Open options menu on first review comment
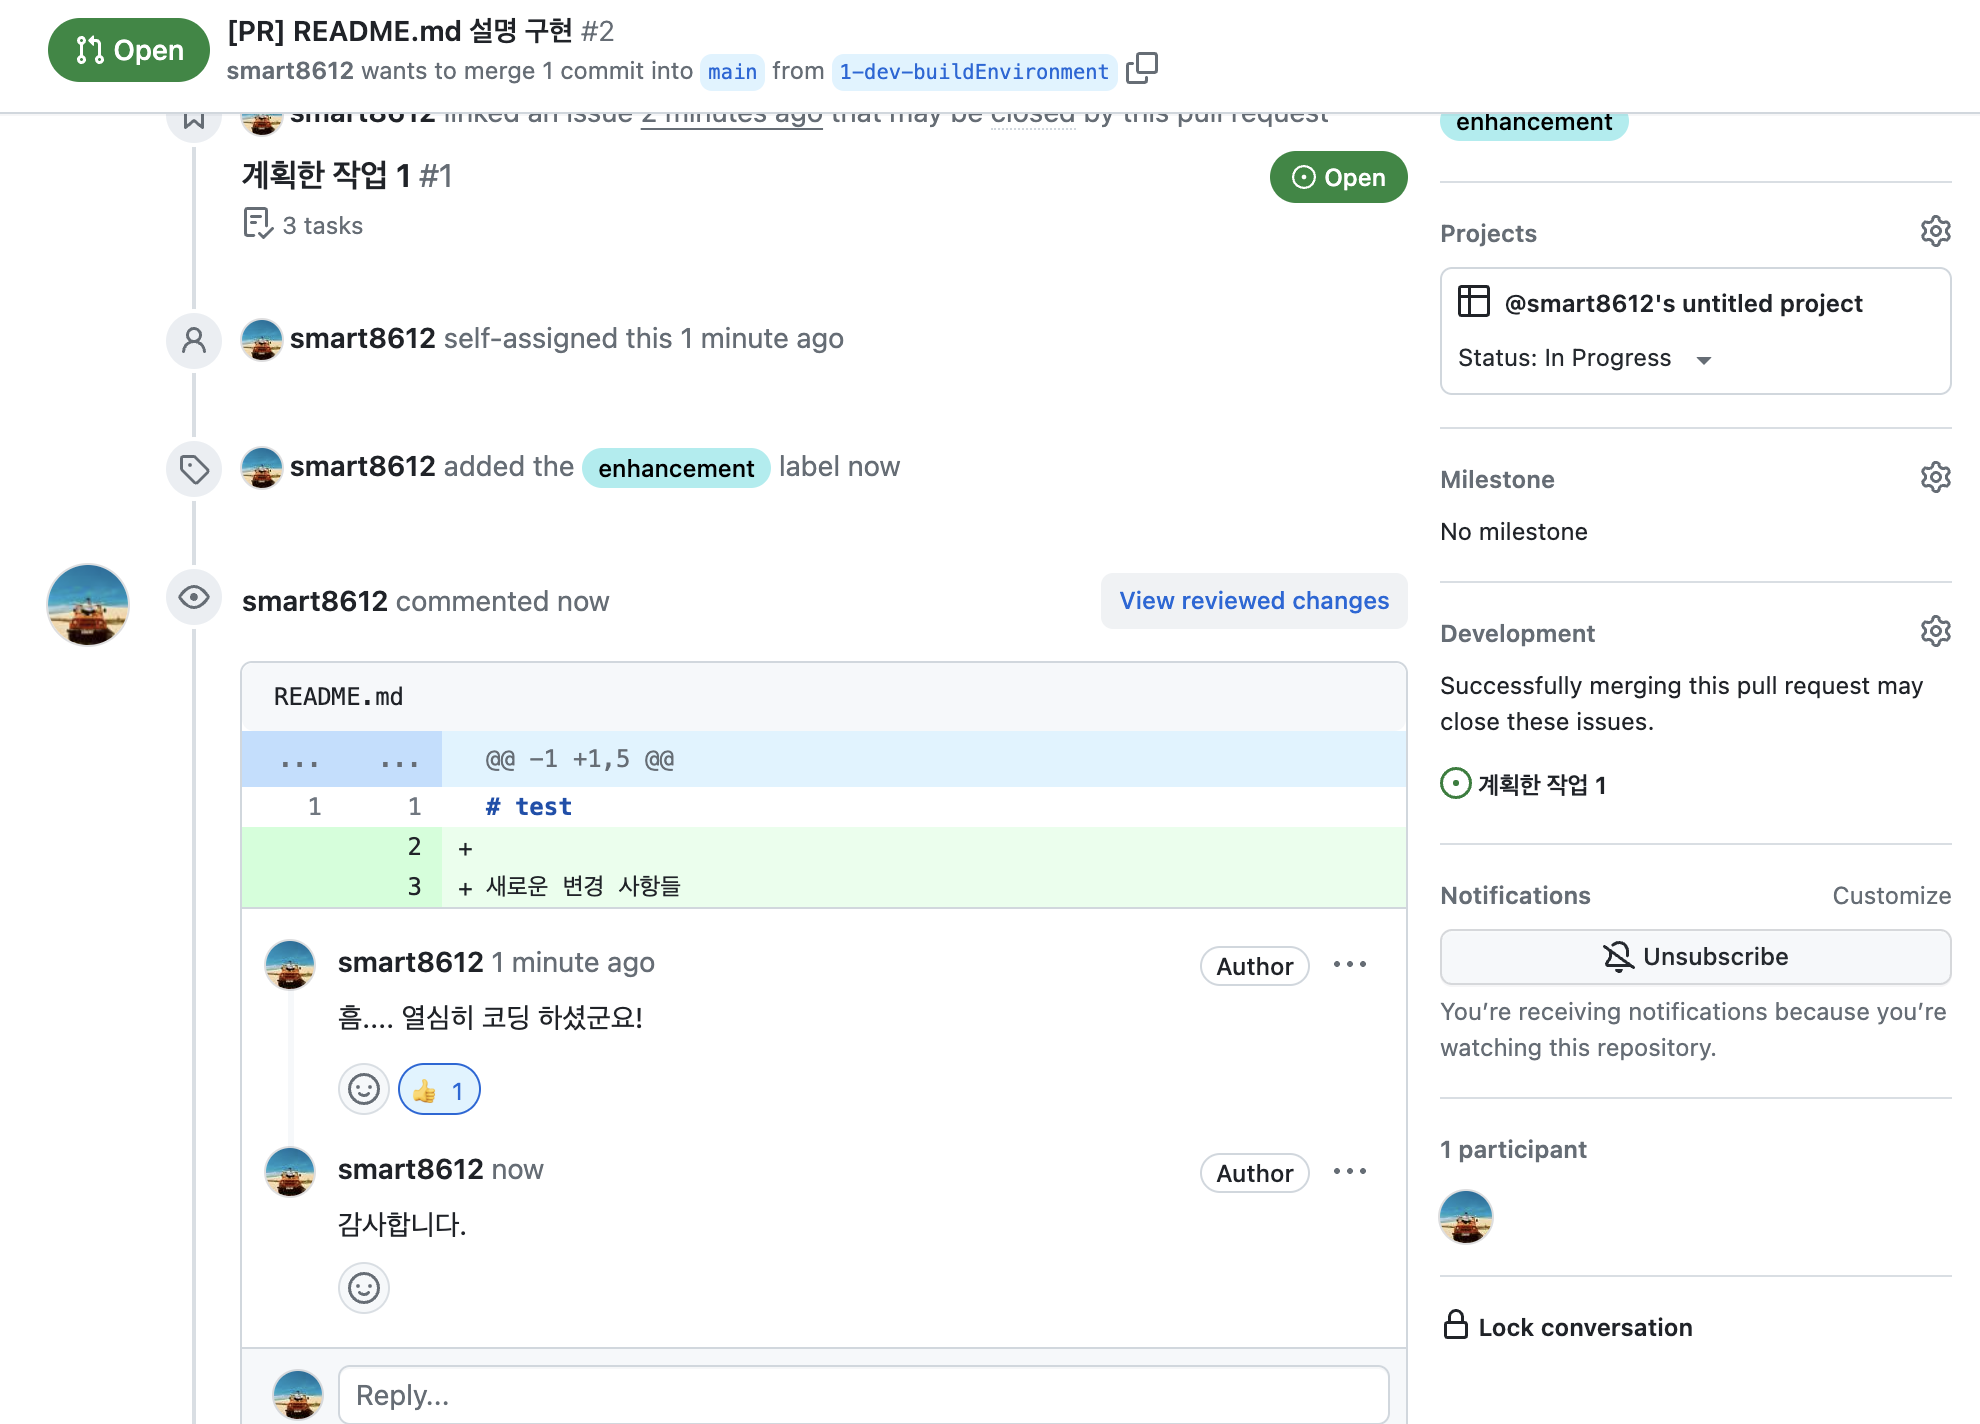 (x=1350, y=965)
